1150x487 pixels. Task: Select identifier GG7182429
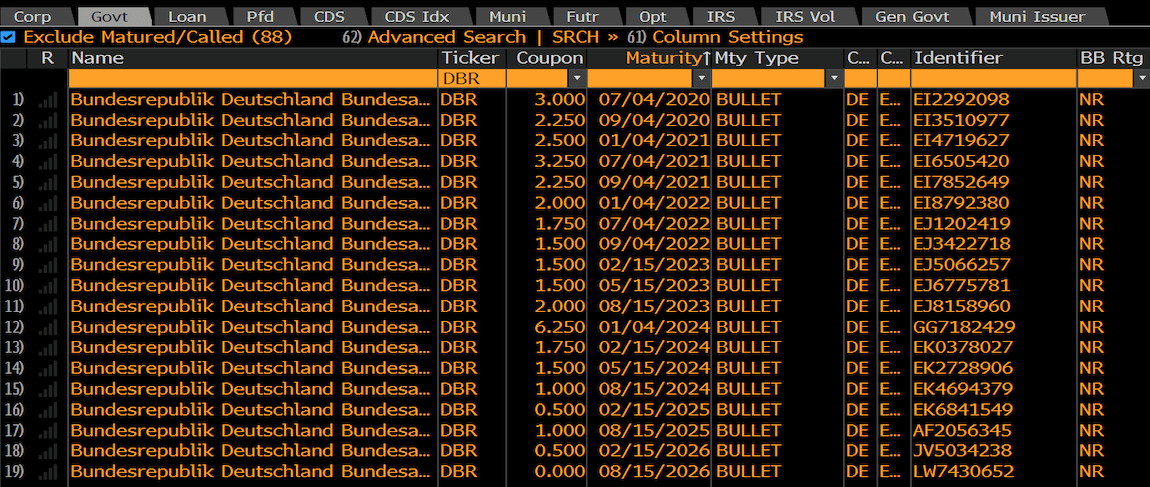[x=964, y=327]
